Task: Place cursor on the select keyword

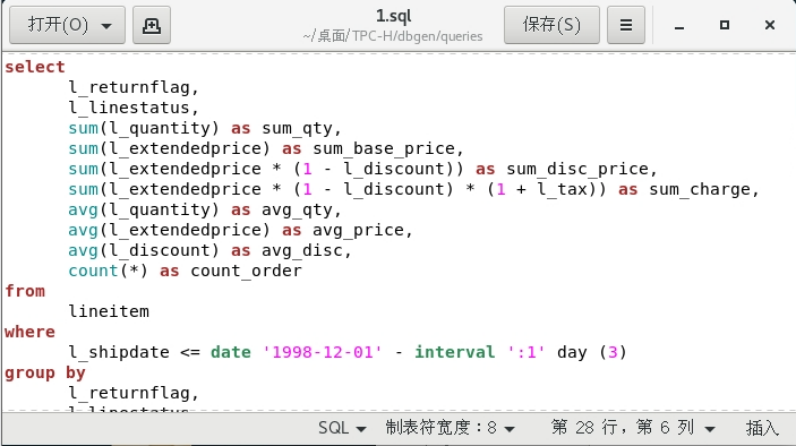Action: (x=35, y=67)
